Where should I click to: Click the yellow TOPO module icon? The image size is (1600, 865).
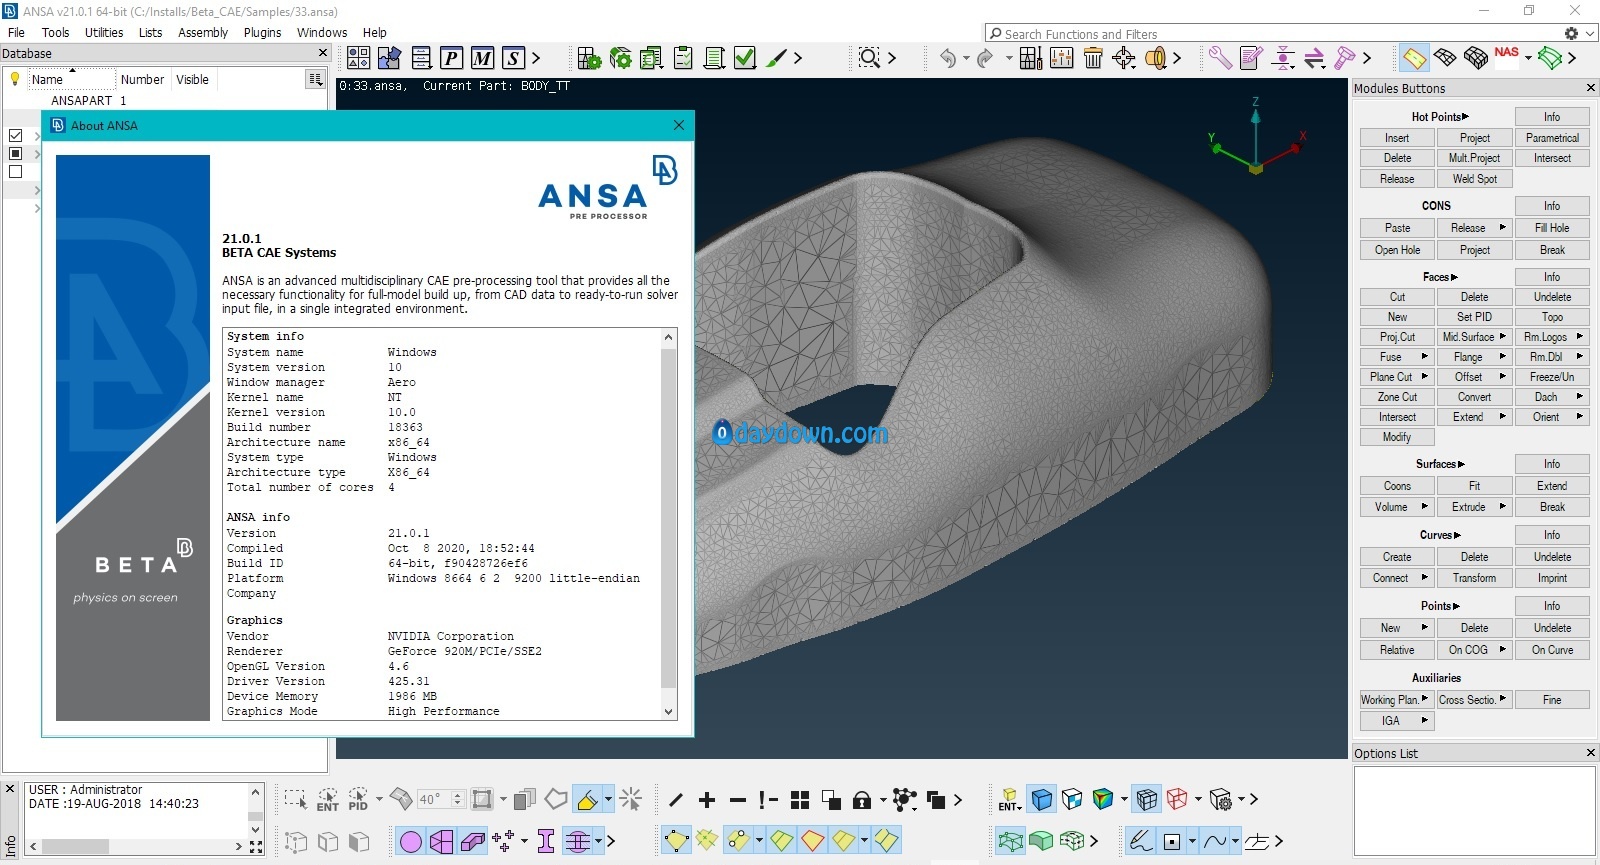(x=1414, y=58)
